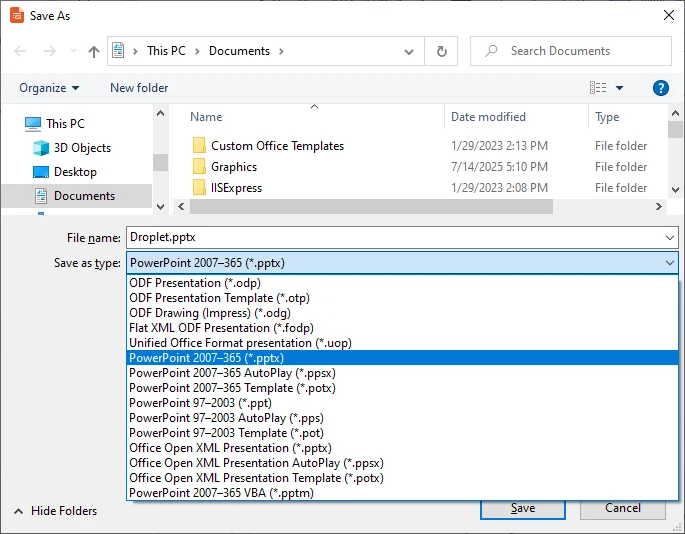Open the view options dropdown arrow
The width and height of the screenshot is (685, 534).
[x=620, y=88]
